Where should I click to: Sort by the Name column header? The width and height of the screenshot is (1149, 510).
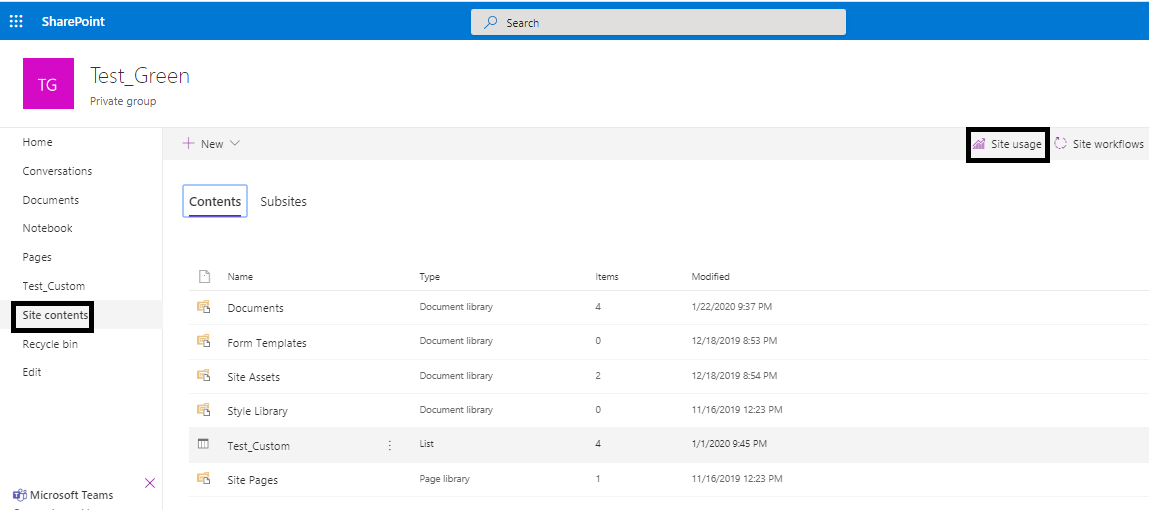click(x=240, y=277)
